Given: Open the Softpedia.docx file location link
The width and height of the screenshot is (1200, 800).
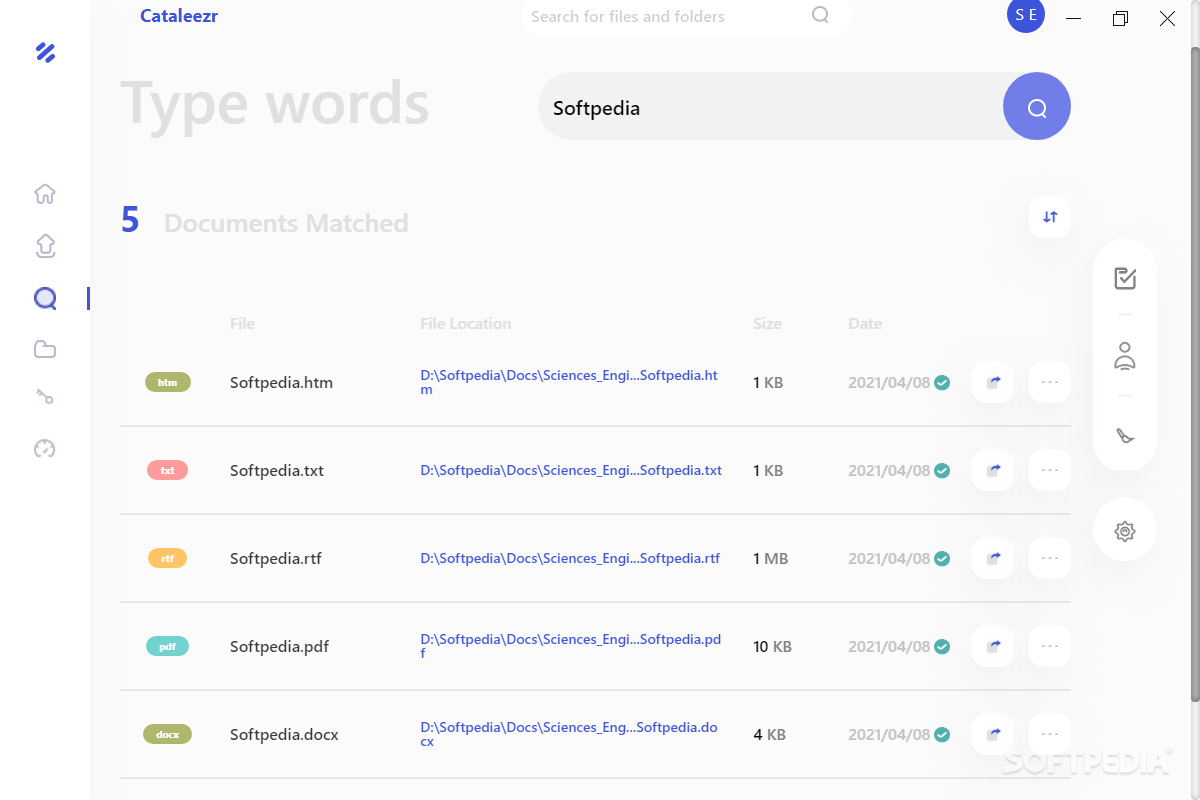Looking at the screenshot, I should pos(569,734).
